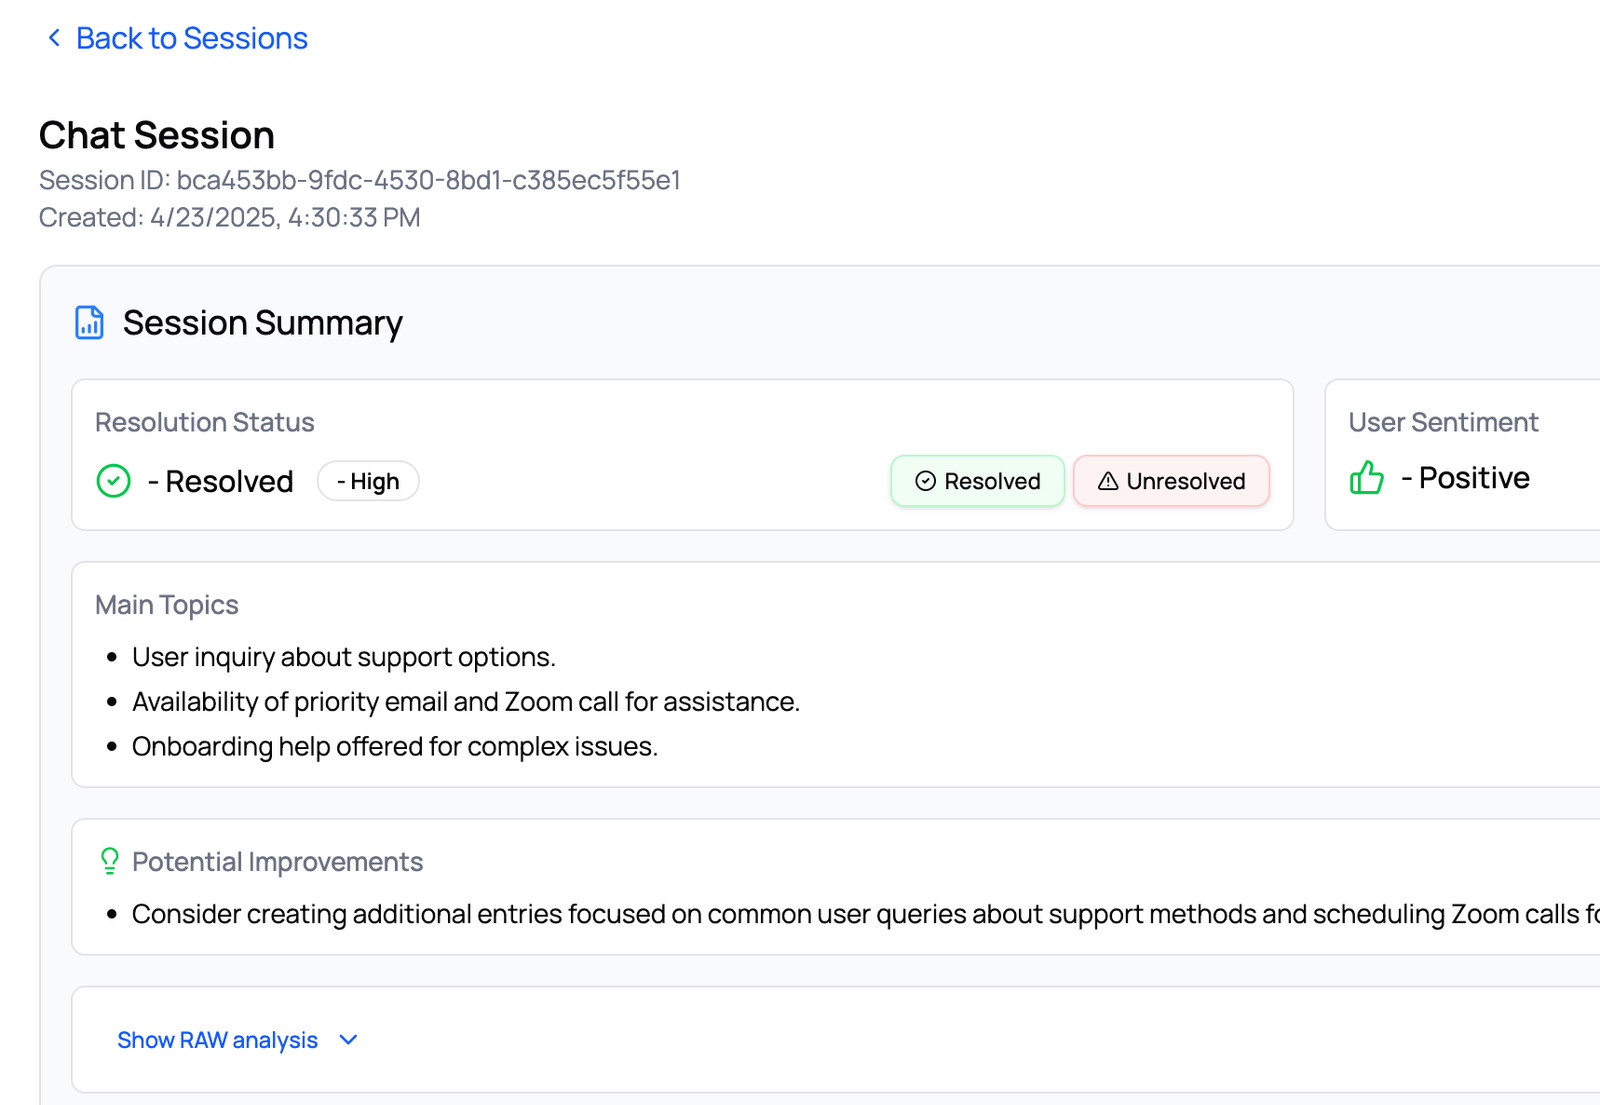
Task: Click the back chevron arrow icon
Action: click(x=54, y=38)
